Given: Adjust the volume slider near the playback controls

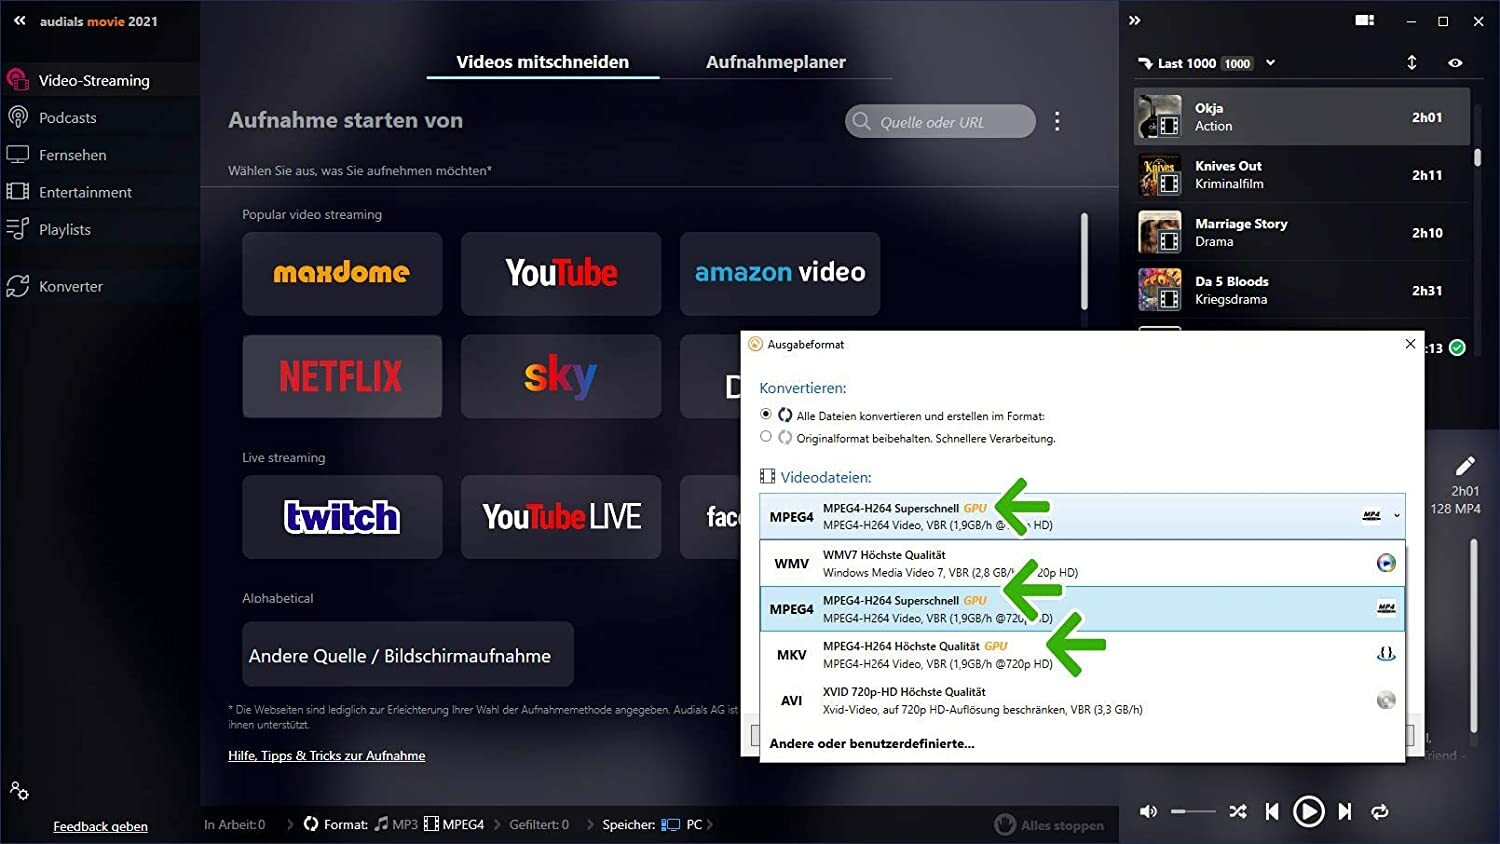Looking at the screenshot, I should [x=1193, y=811].
